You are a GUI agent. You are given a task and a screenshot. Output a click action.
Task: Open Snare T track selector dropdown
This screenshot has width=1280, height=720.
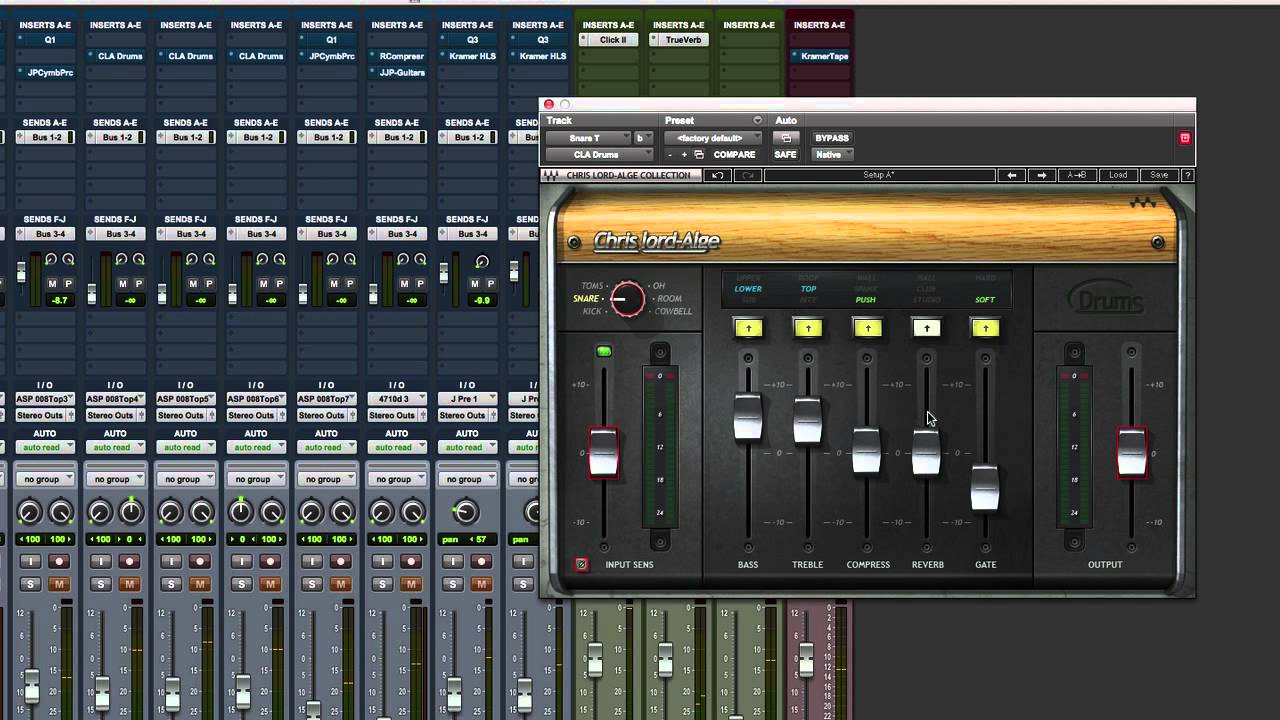coord(588,138)
